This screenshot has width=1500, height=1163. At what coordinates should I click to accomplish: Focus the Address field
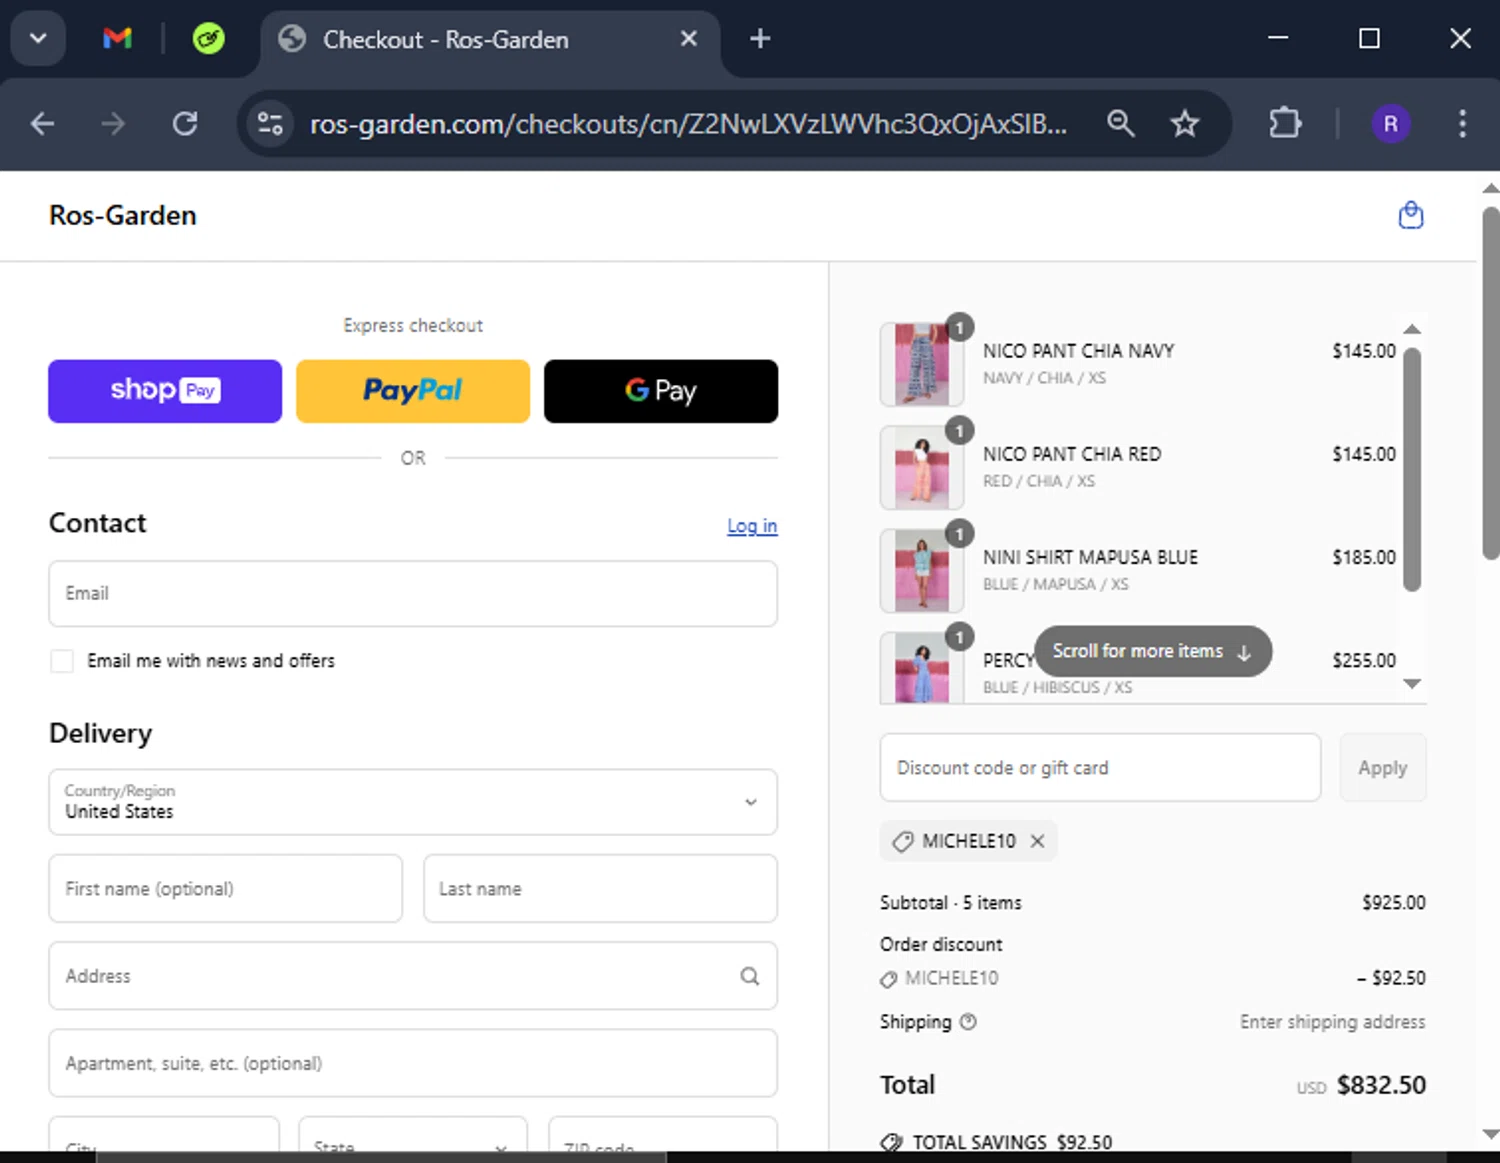click(413, 976)
